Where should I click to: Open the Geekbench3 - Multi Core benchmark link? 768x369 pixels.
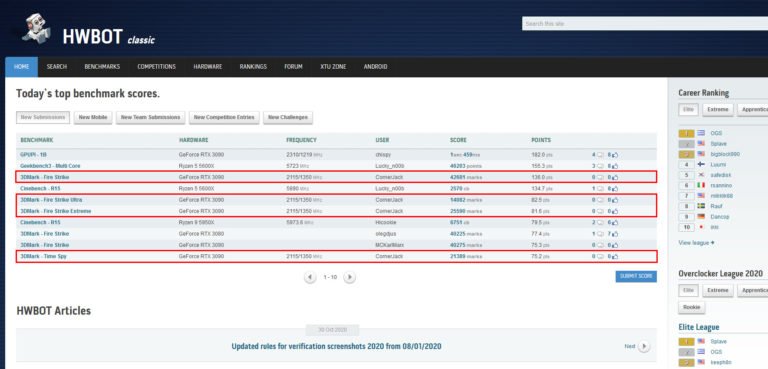pyautogui.click(x=50, y=166)
